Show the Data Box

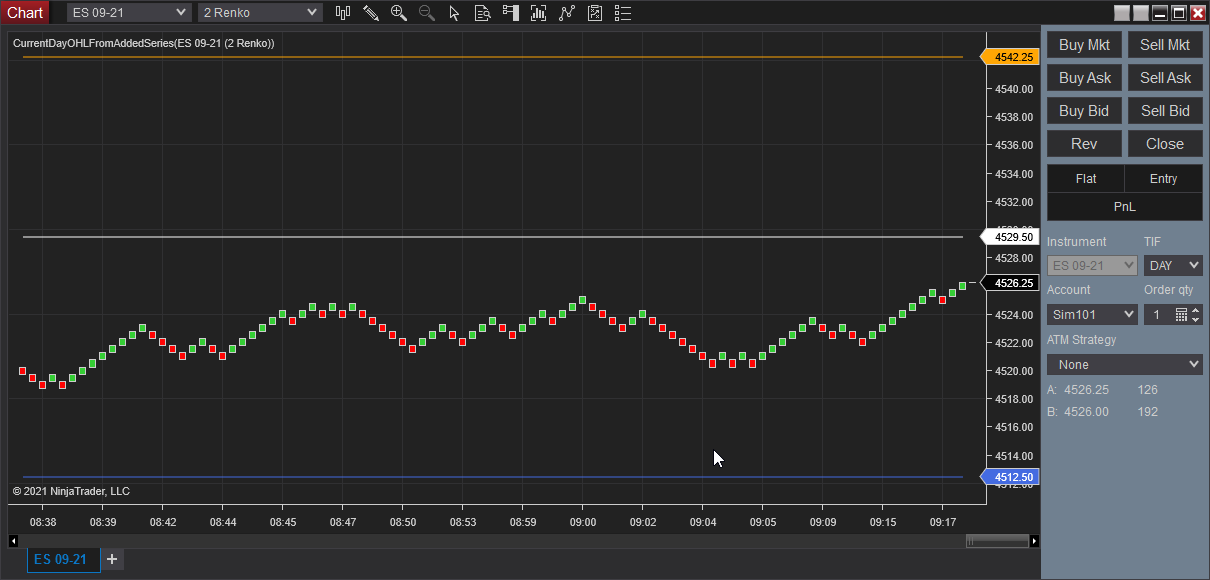(482, 13)
